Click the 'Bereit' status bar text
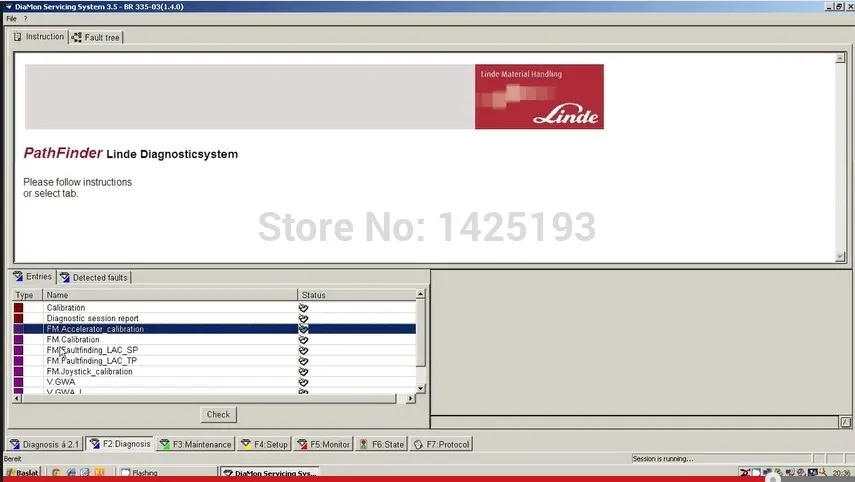Image resolution: width=855 pixels, height=482 pixels. (x=12, y=459)
